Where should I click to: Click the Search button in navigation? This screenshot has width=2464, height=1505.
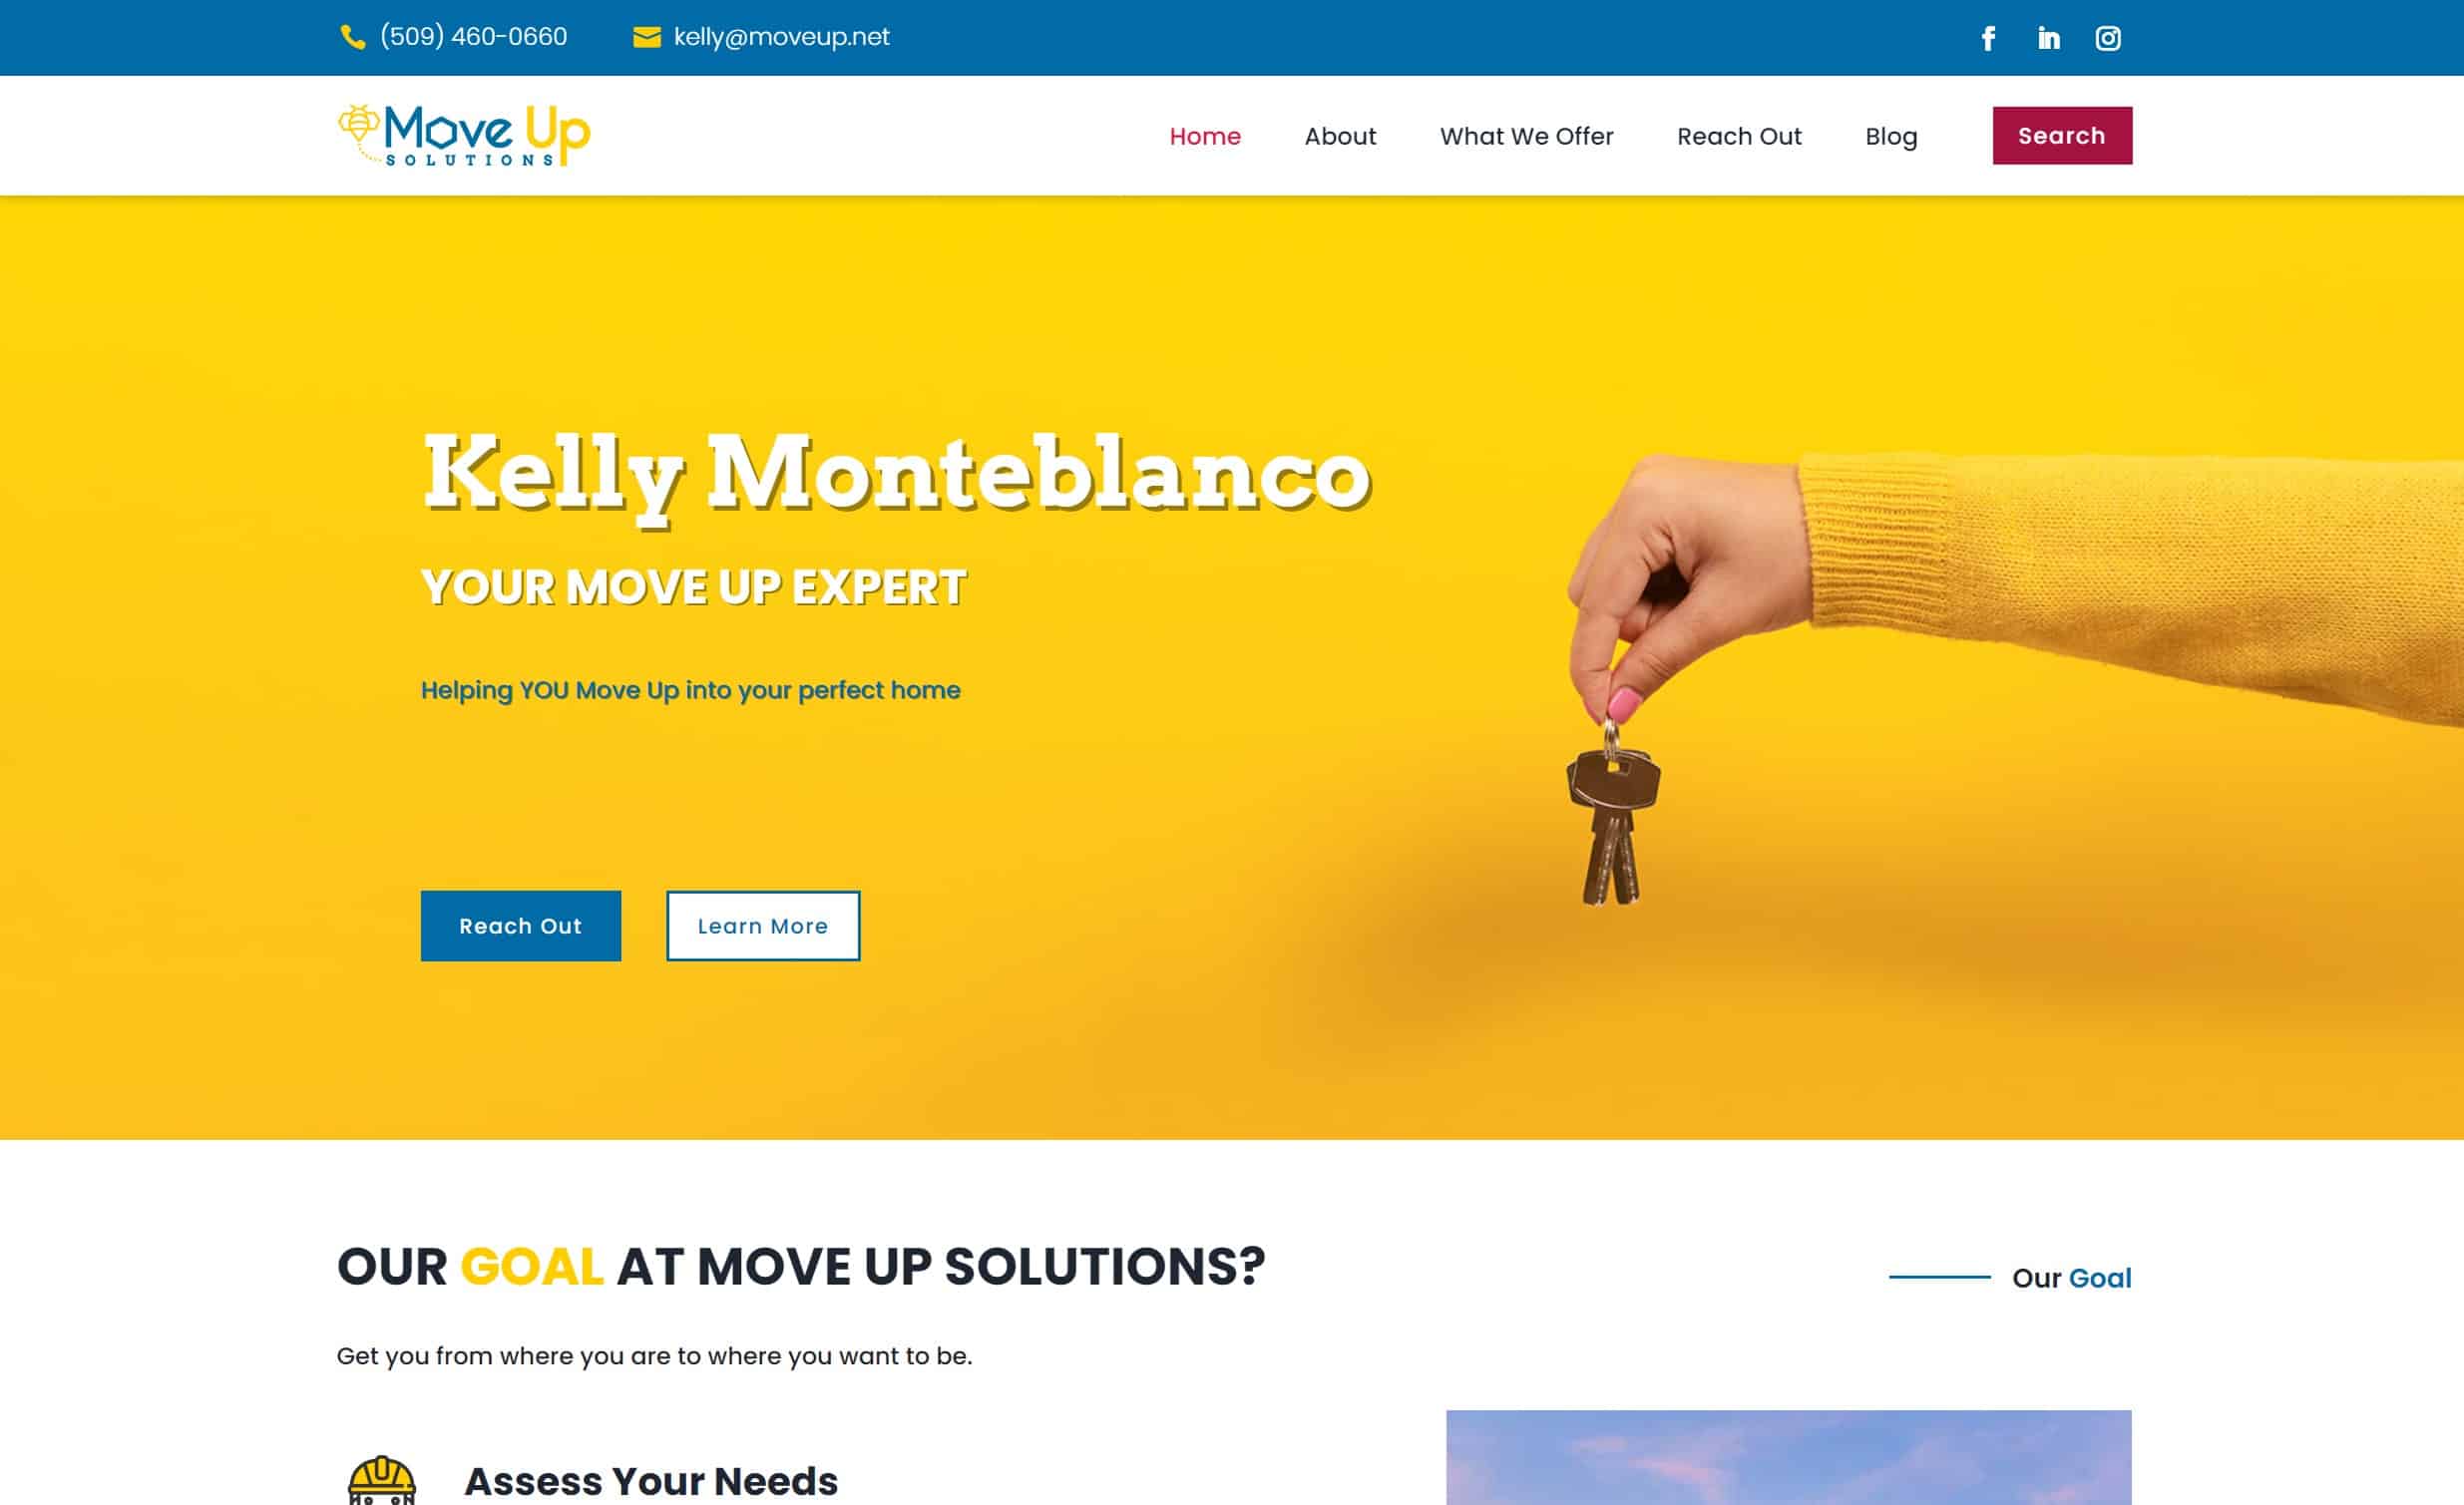tap(2059, 136)
